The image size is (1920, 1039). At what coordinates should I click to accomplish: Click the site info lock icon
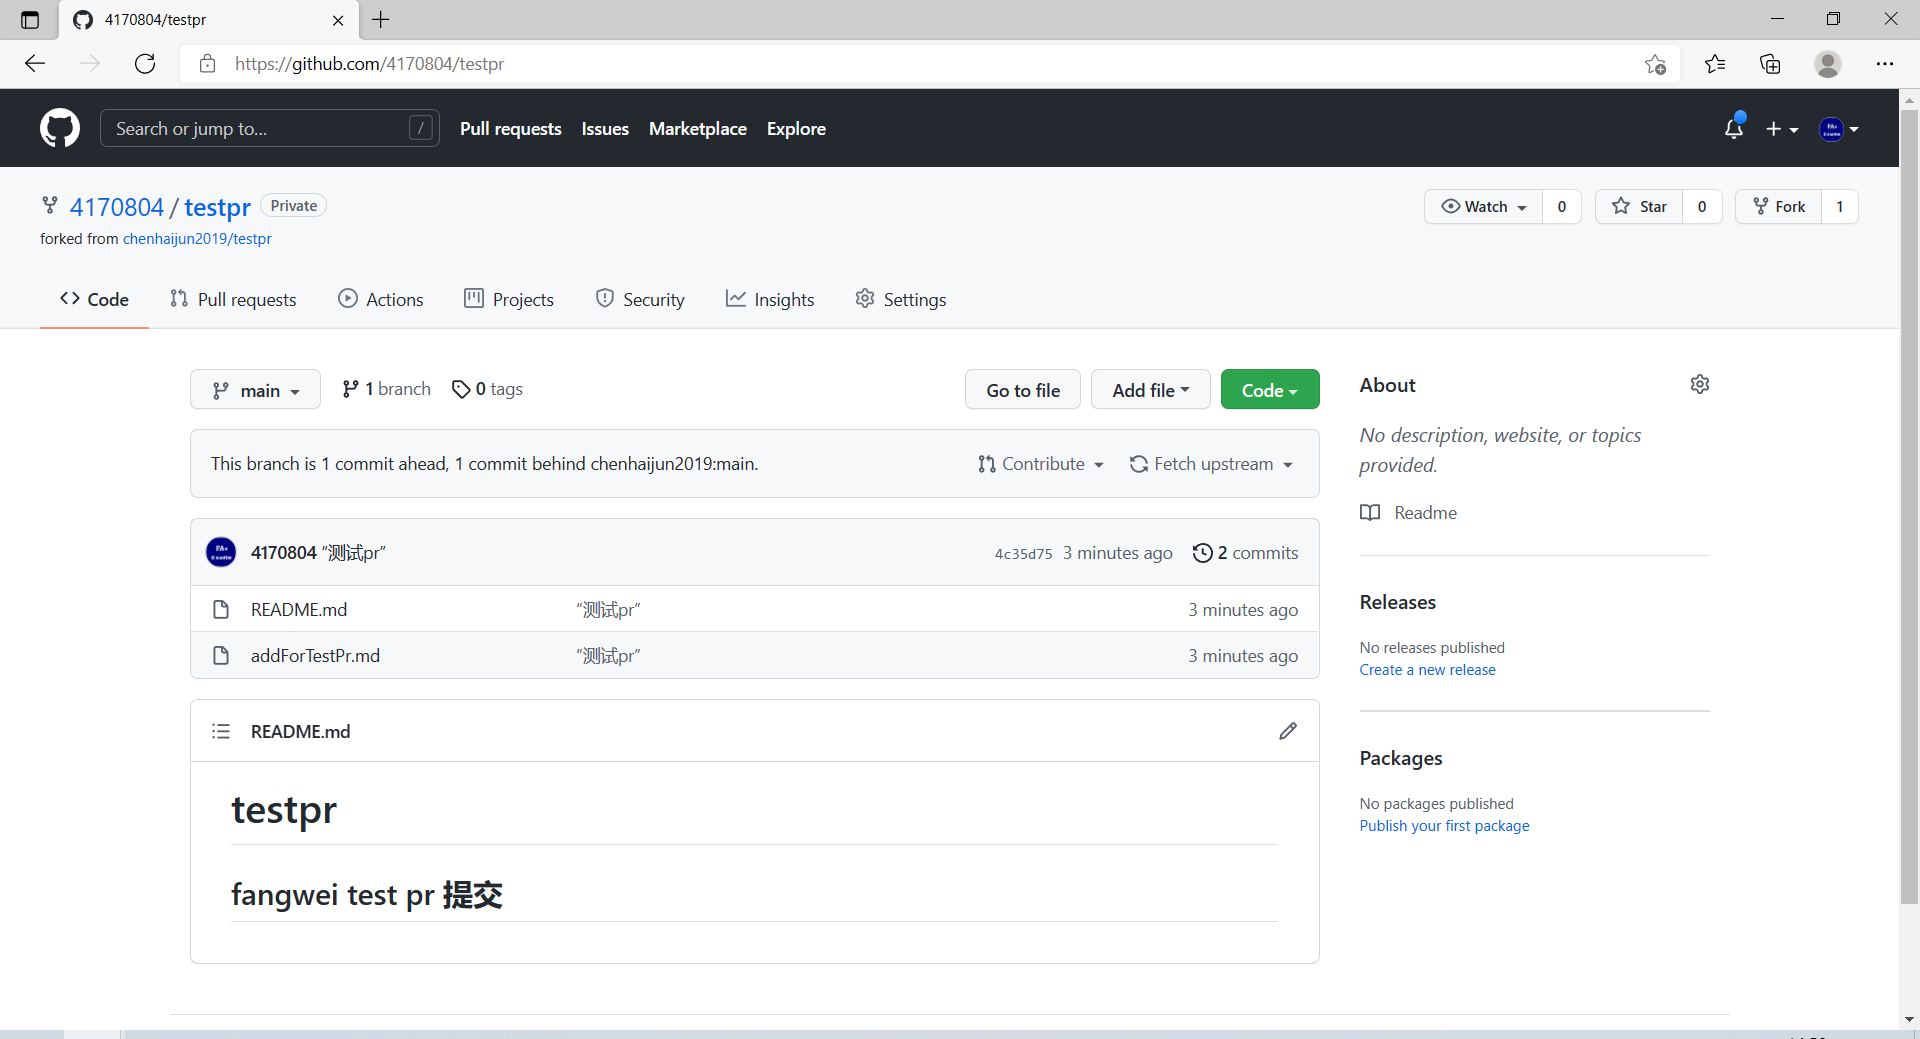(207, 64)
